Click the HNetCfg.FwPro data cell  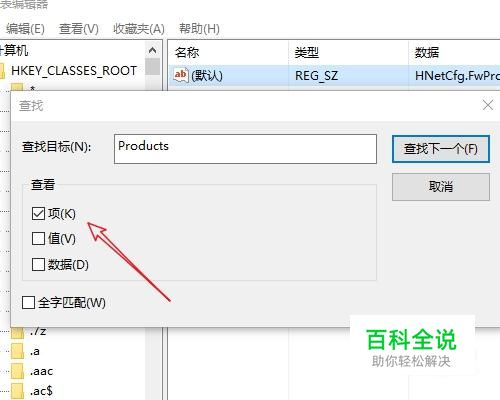click(457, 76)
